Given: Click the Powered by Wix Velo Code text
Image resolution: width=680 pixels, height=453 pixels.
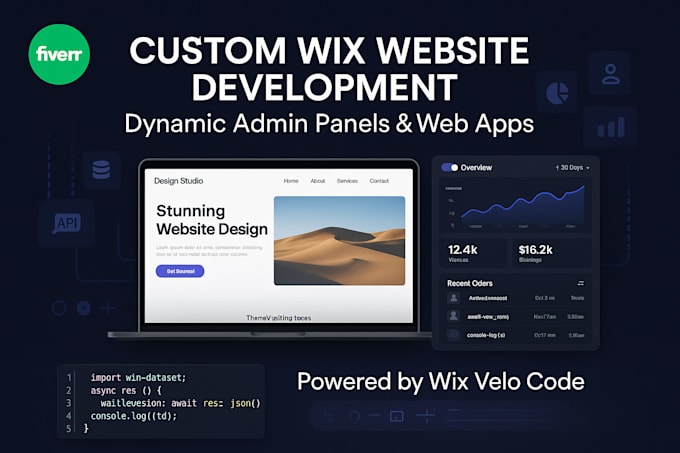Looking at the screenshot, I should pyautogui.click(x=441, y=382).
